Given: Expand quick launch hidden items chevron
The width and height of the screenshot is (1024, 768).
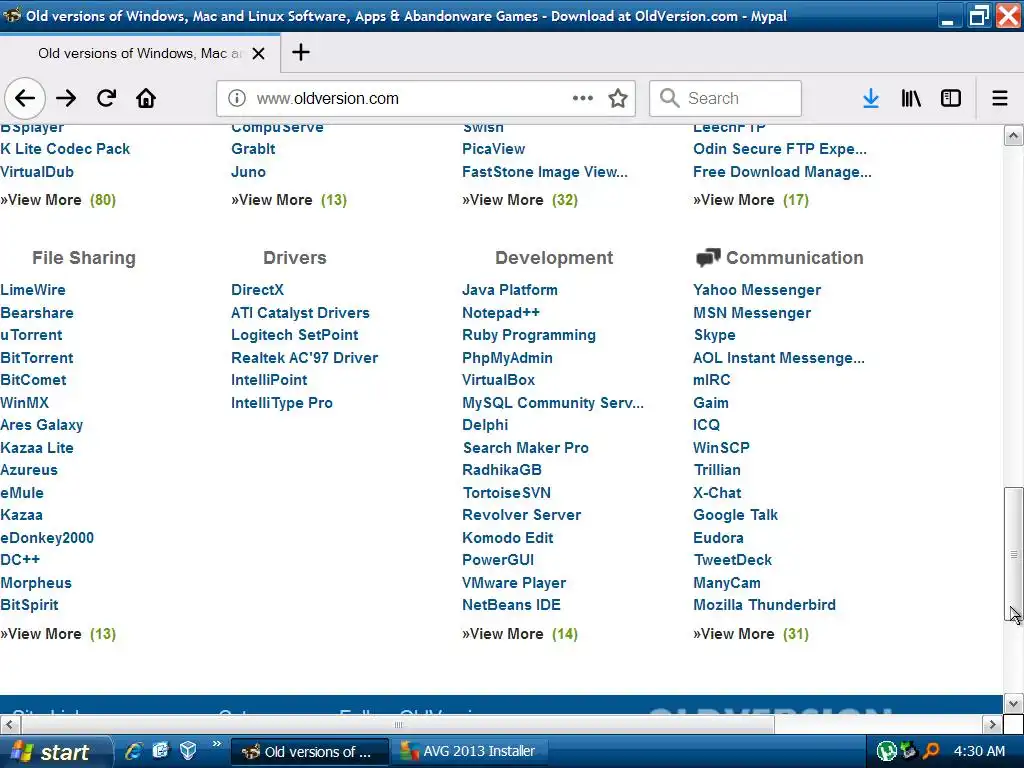Looking at the screenshot, I should coord(217,744).
